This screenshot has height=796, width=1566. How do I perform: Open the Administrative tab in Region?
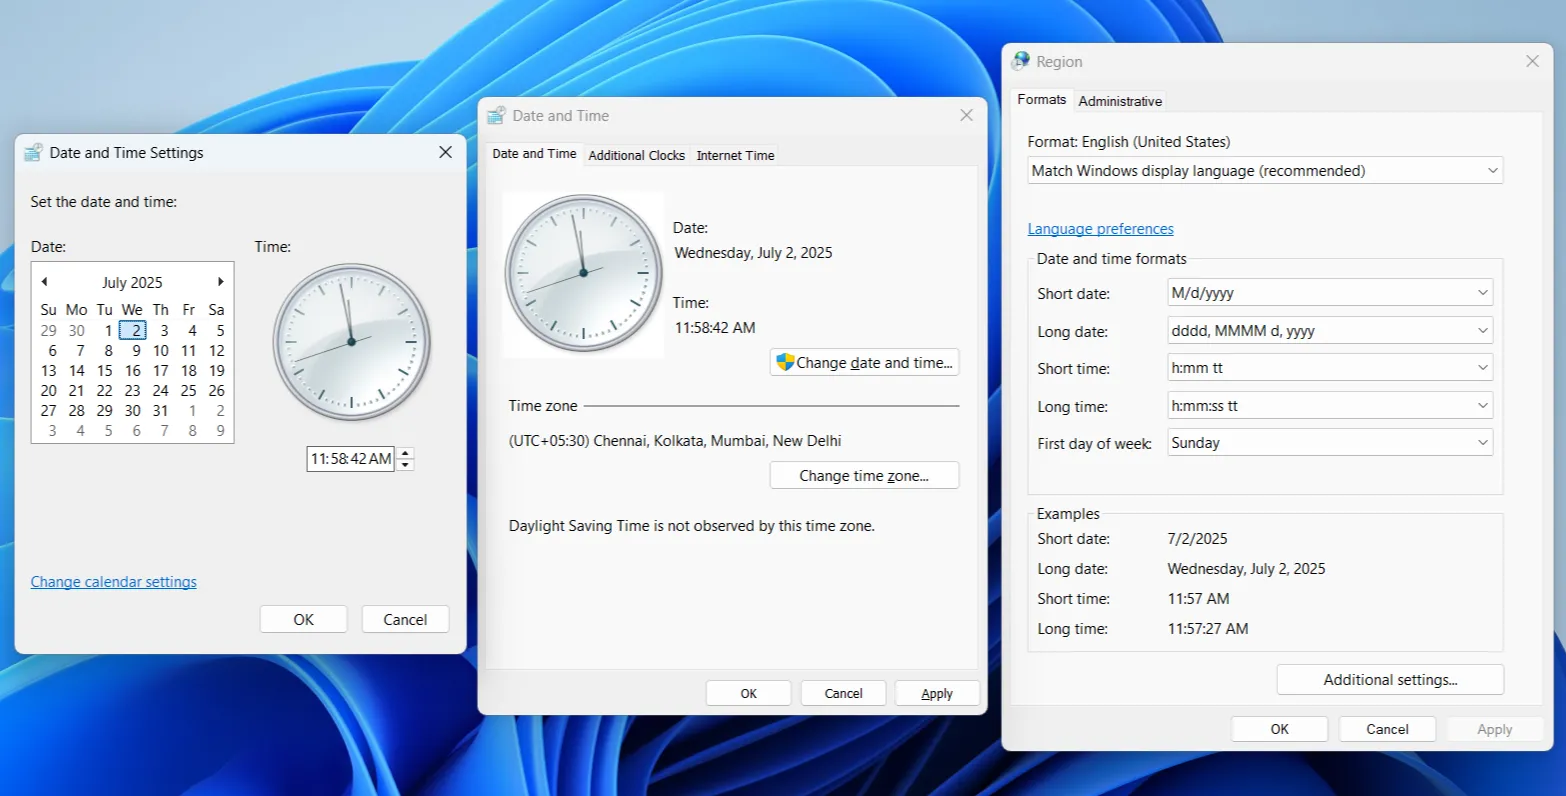1120,101
